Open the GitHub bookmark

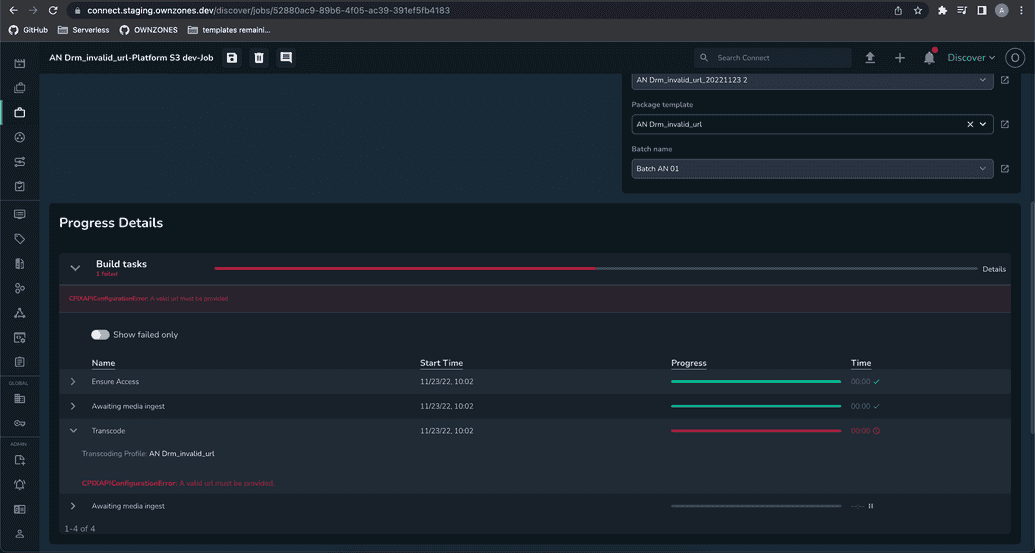pyautogui.click(x=28, y=30)
